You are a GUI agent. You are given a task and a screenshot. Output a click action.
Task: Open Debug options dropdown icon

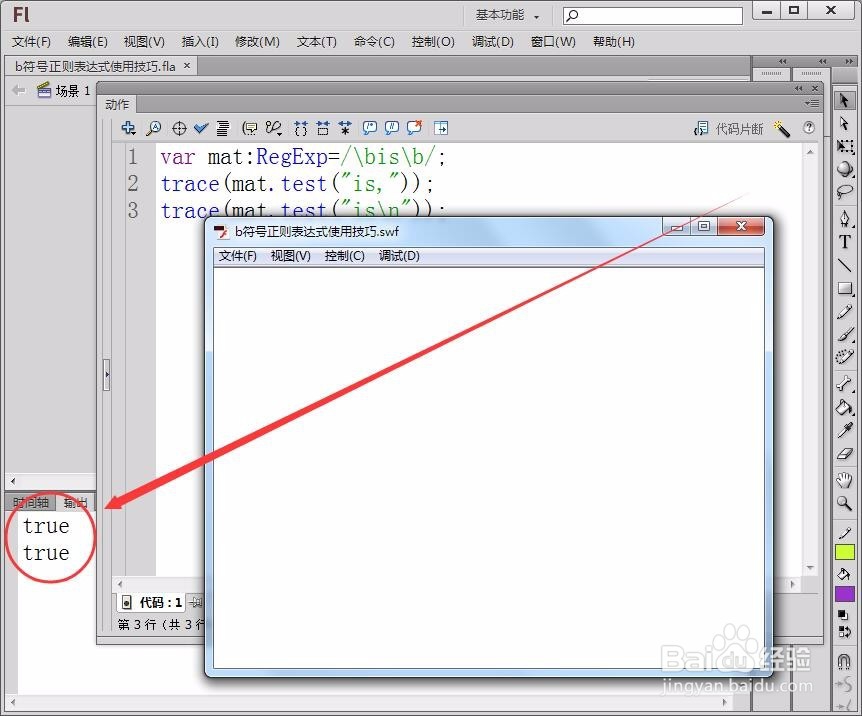[274, 128]
